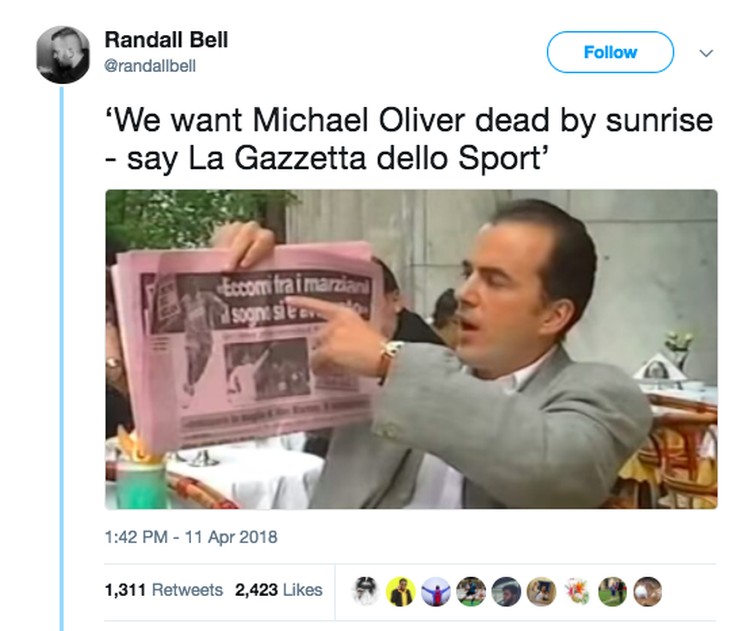This screenshot has height=631, width=750.
Task: Open ninth liker avatar with brown tones
Action: pyautogui.click(x=648, y=591)
